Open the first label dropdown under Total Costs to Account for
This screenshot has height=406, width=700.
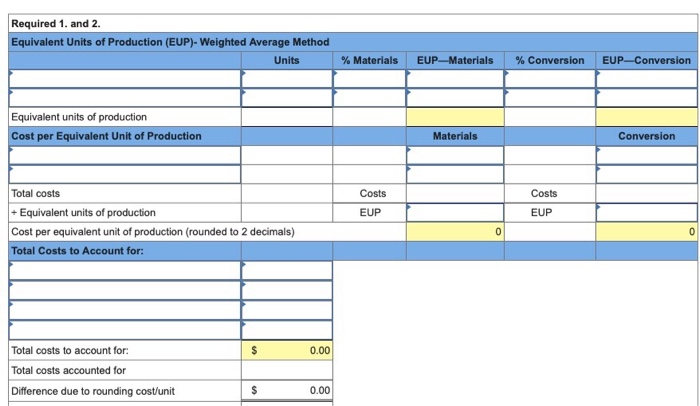point(125,271)
